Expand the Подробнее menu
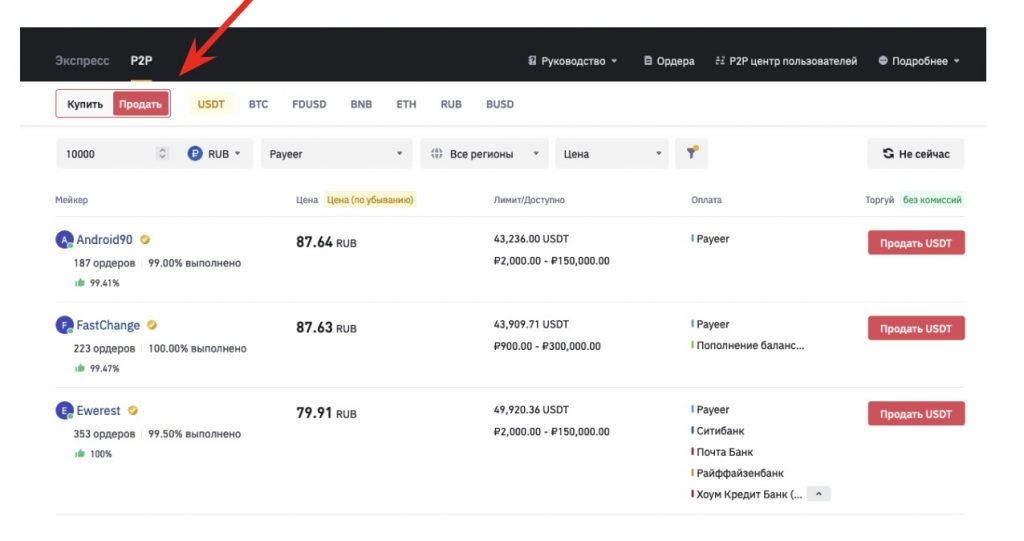This screenshot has width=1024, height=541. pyautogui.click(x=919, y=61)
